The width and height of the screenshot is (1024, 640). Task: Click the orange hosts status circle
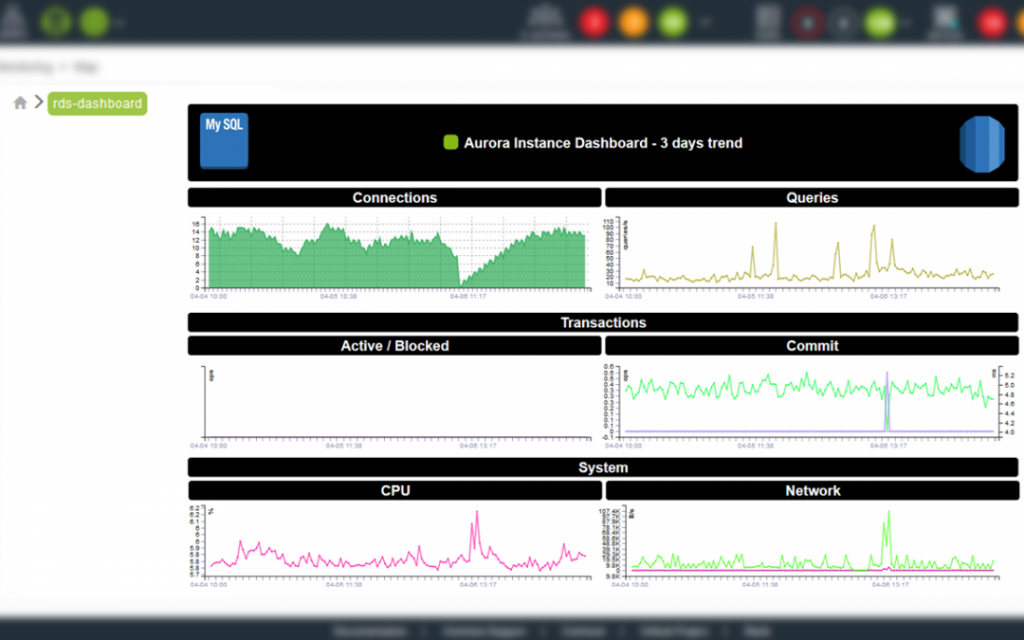click(x=633, y=22)
